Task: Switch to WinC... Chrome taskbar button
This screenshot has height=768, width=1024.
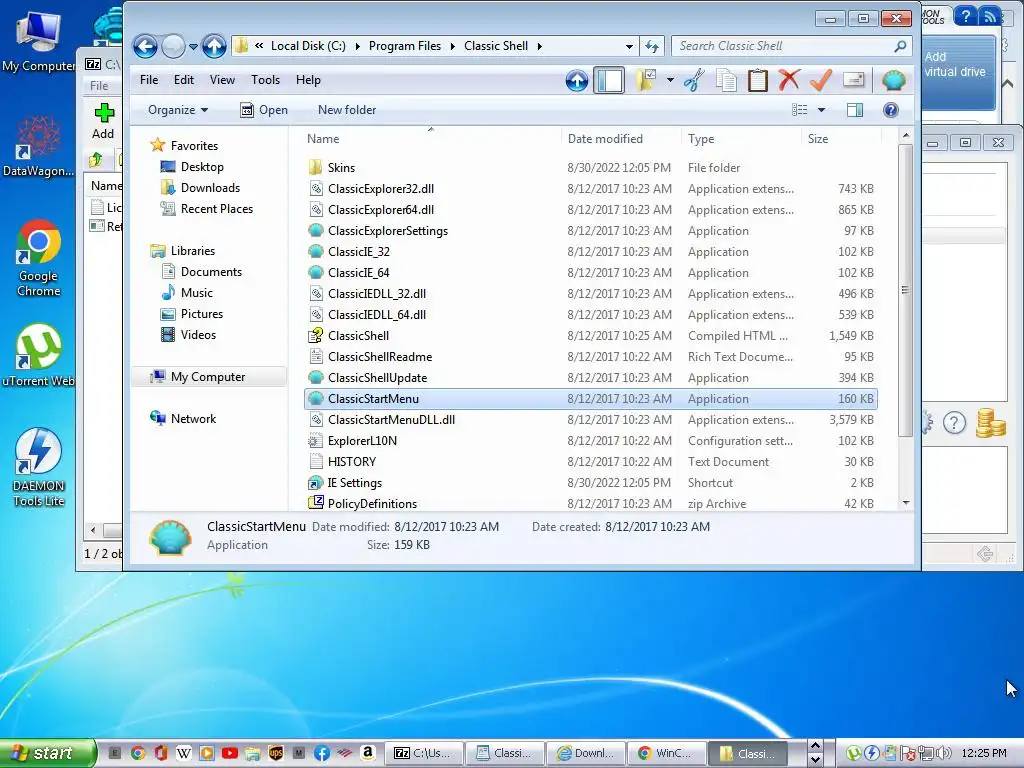Action: pyautogui.click(x=667, y=753)
